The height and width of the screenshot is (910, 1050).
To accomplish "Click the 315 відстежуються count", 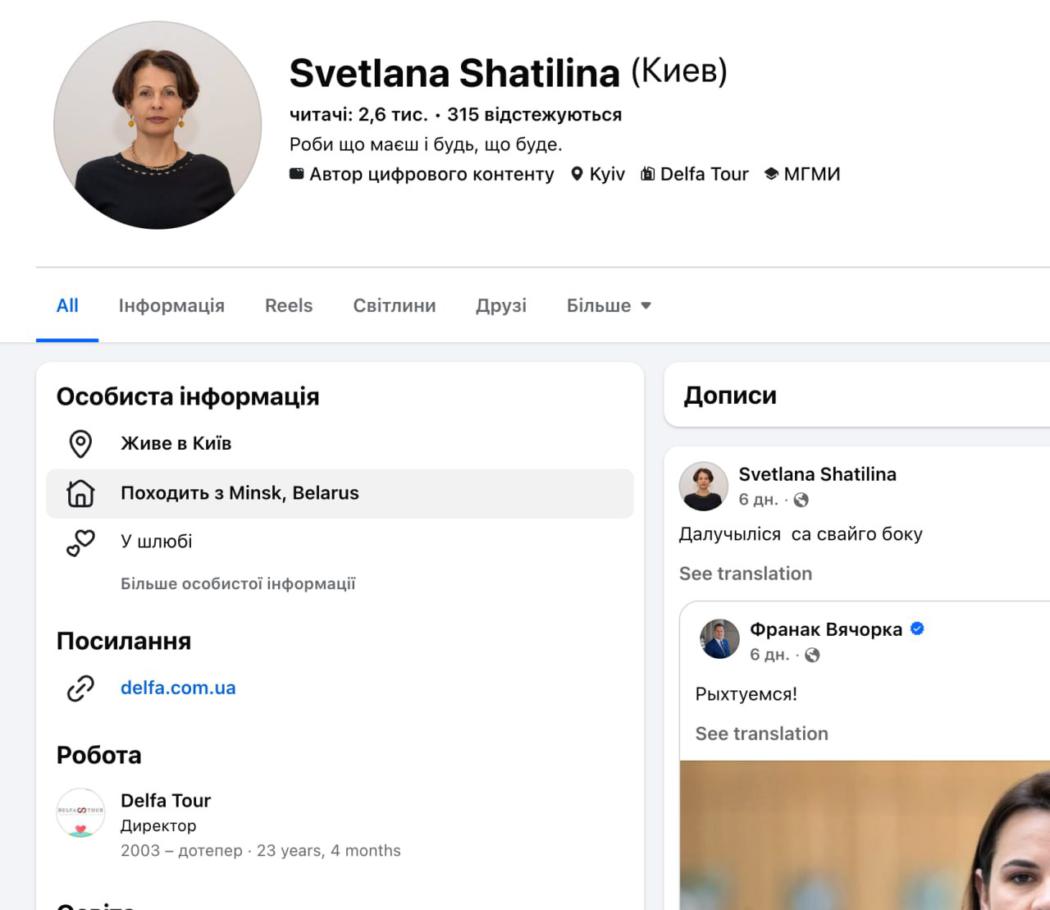I will [534, 115].
